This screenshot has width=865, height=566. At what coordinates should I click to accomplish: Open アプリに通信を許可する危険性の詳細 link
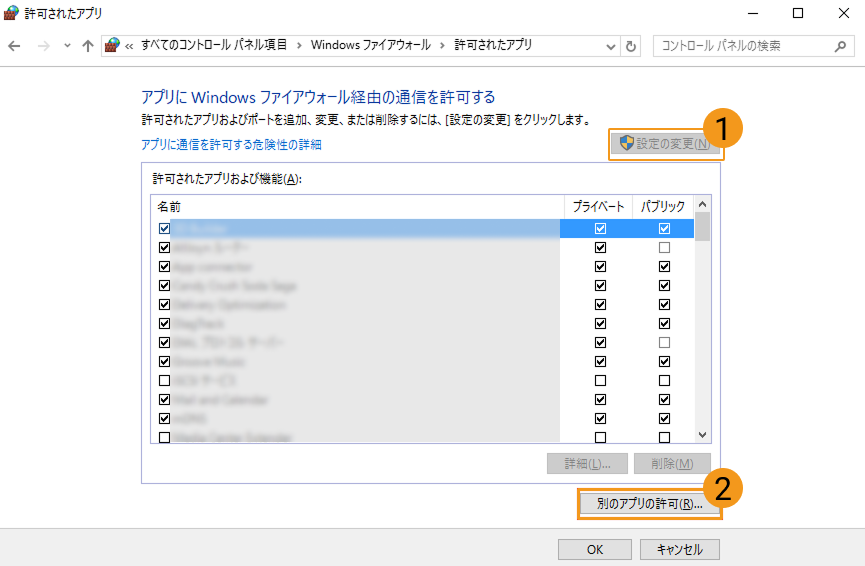click(231, 145)
